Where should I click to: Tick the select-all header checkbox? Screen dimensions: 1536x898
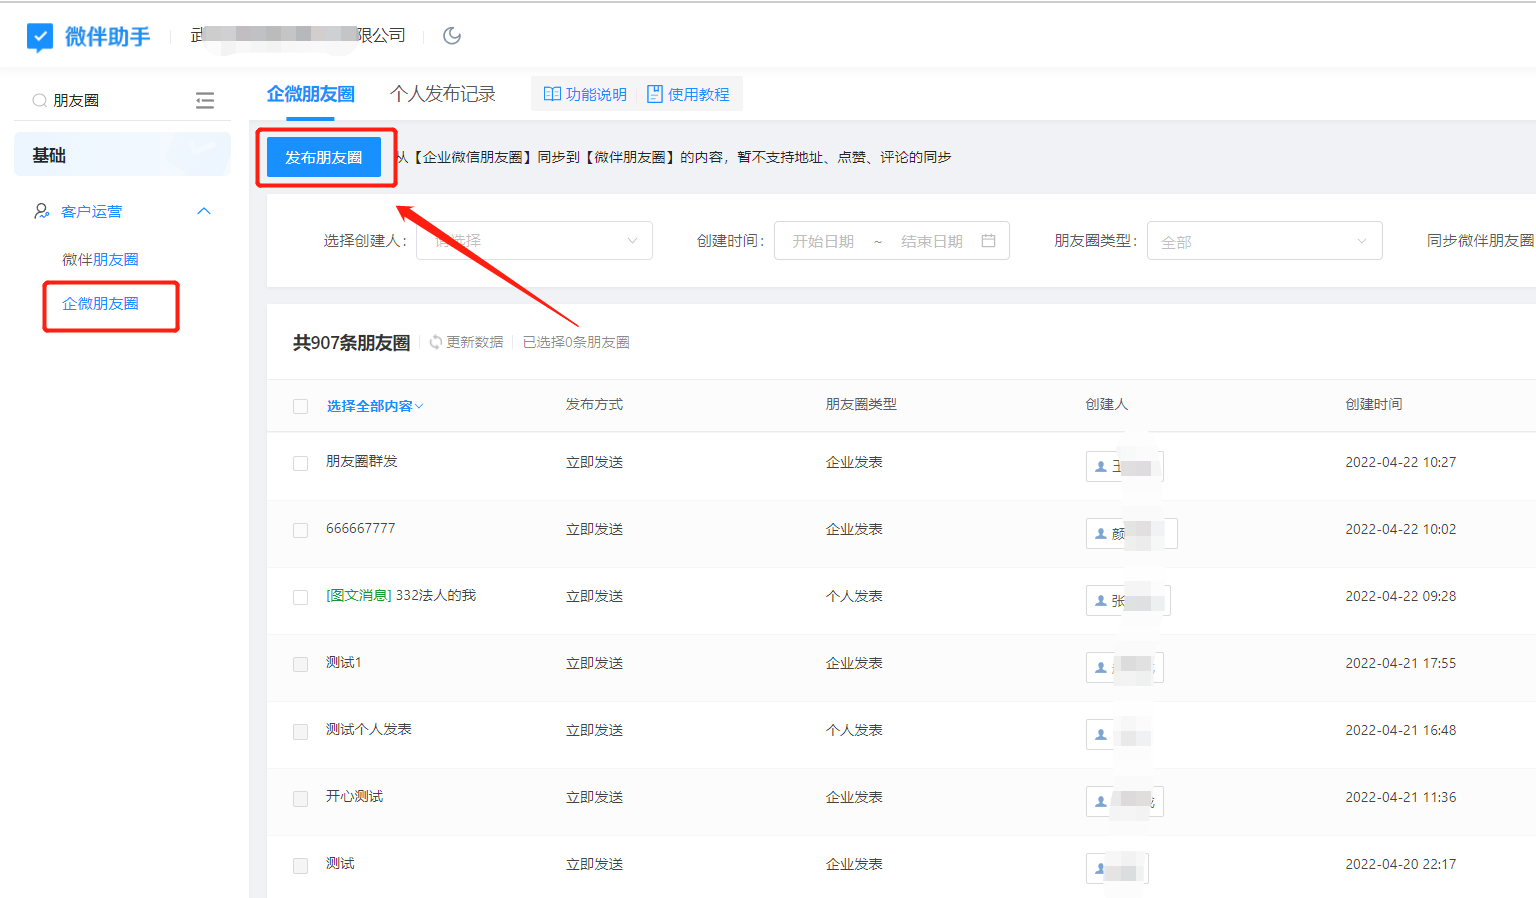[300, 406]
